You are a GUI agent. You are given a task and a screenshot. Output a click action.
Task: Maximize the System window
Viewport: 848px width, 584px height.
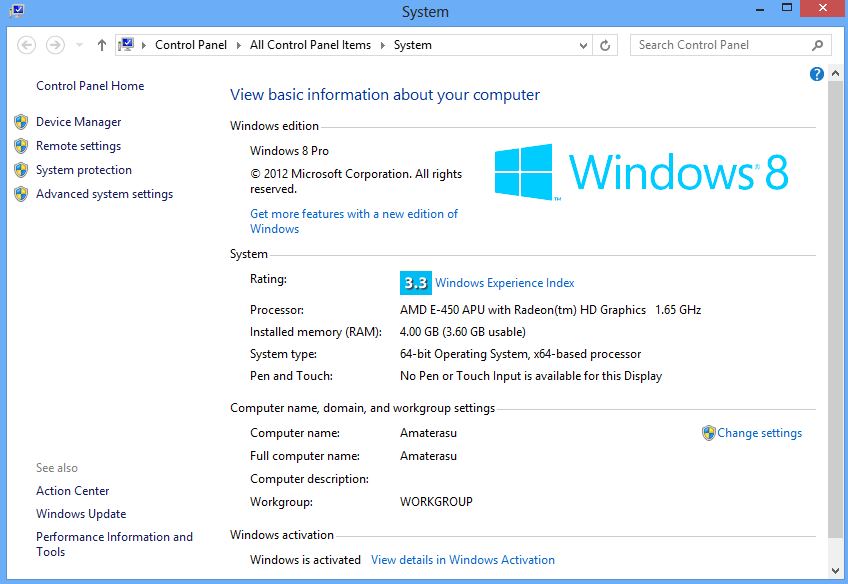coord(787,8)
